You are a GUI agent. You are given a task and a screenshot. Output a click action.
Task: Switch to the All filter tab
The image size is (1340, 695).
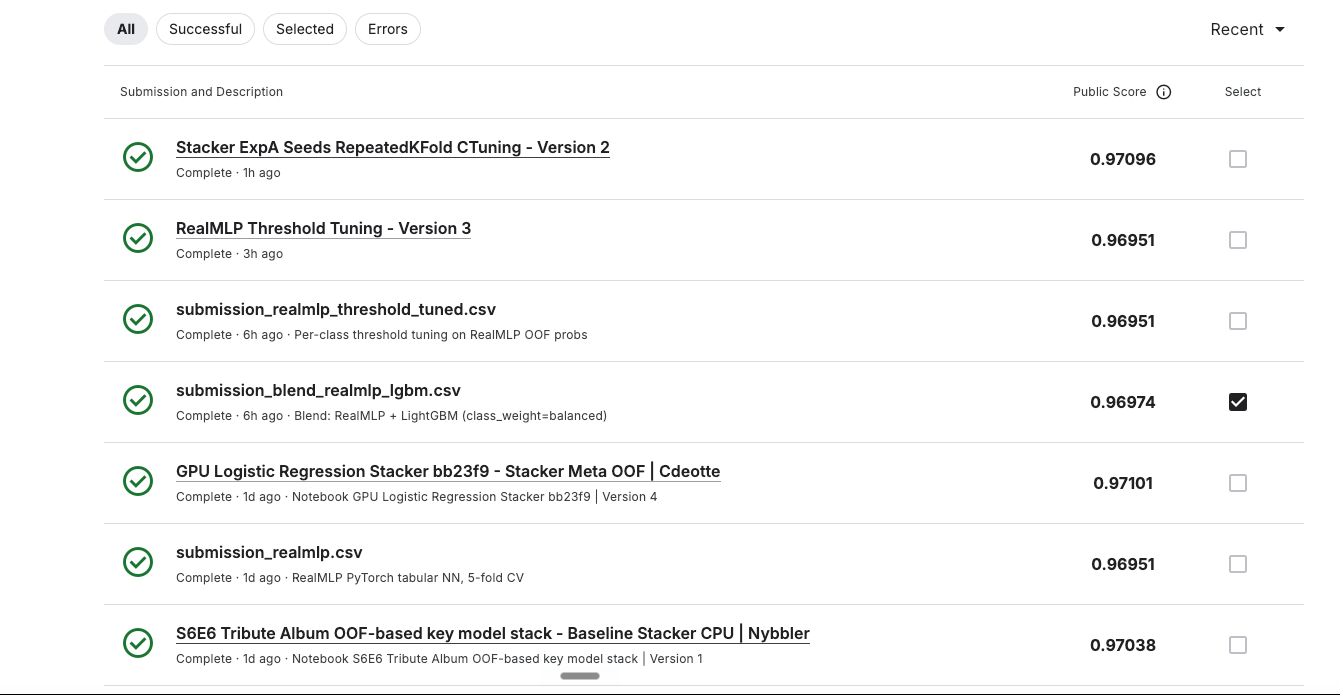126,29
